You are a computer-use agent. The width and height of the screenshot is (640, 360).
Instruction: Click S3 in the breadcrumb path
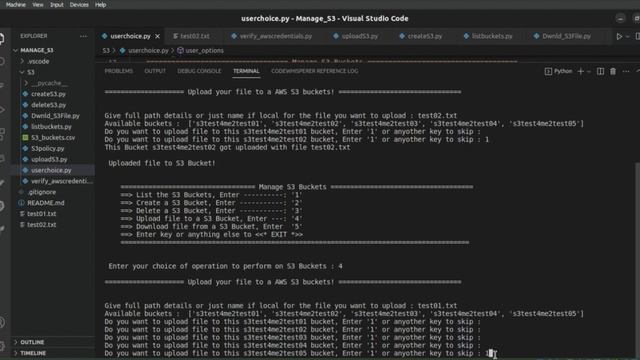[106, 51]
